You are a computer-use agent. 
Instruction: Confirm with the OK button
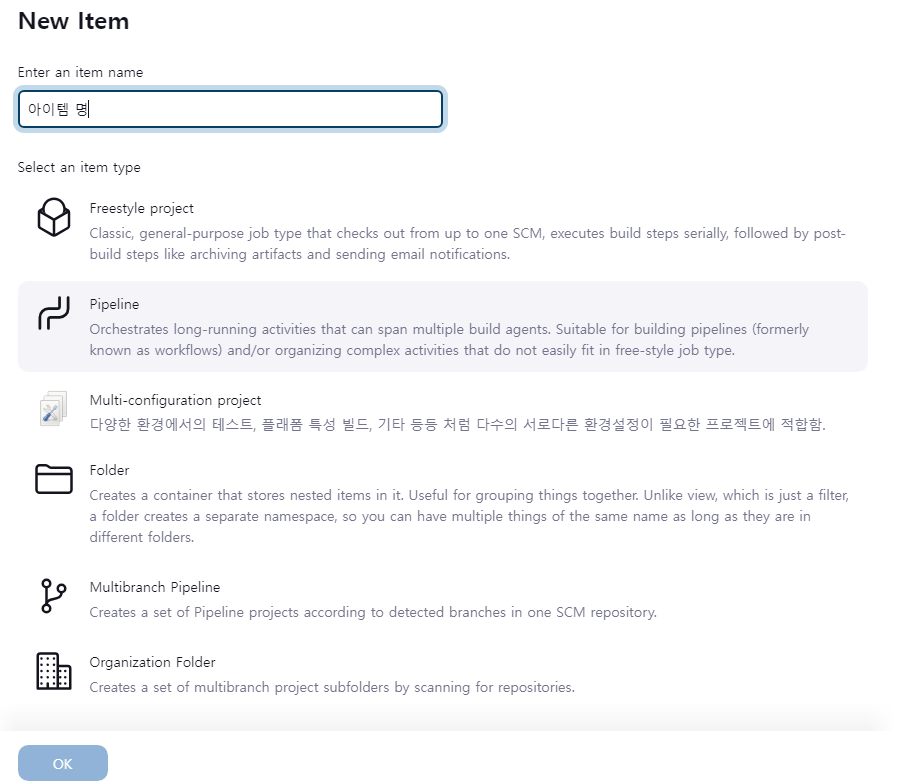(63, 763)
